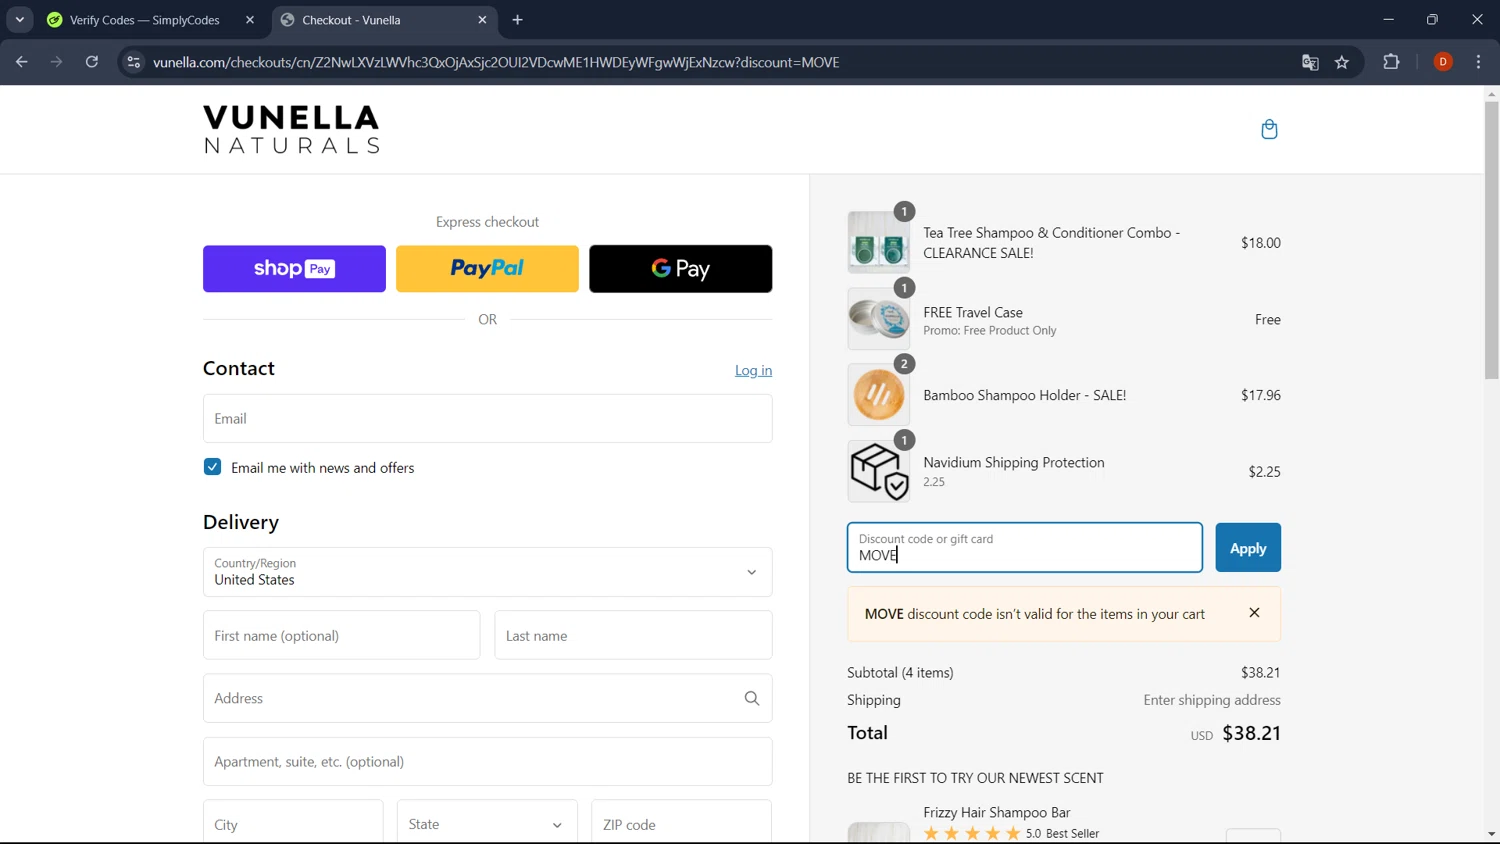Image resolution: width=1500 pixels, height=844 pixels.
Task: Open the Country/Region dropdown
Action: [x=487, y=572]
